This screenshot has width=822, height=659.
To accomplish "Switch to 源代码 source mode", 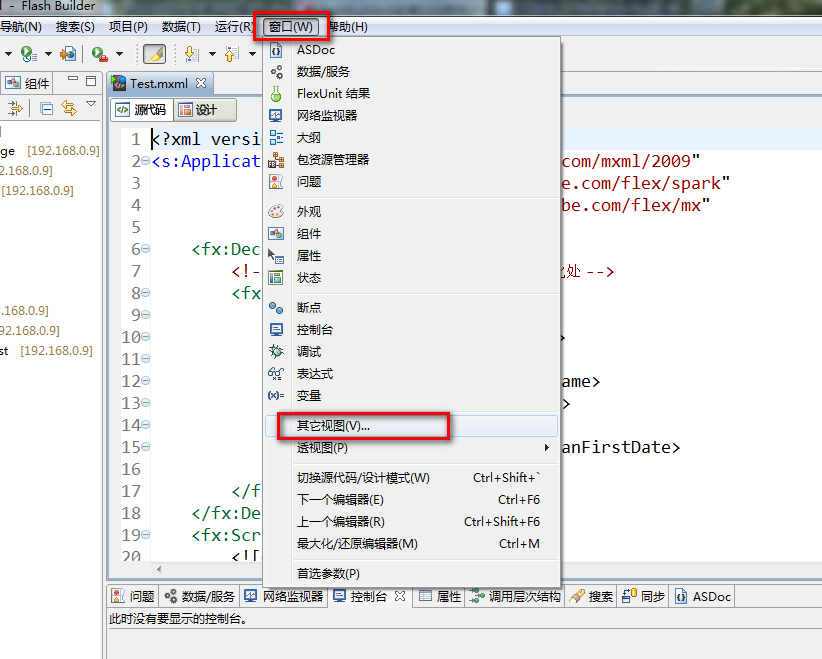I will [142, 110].
